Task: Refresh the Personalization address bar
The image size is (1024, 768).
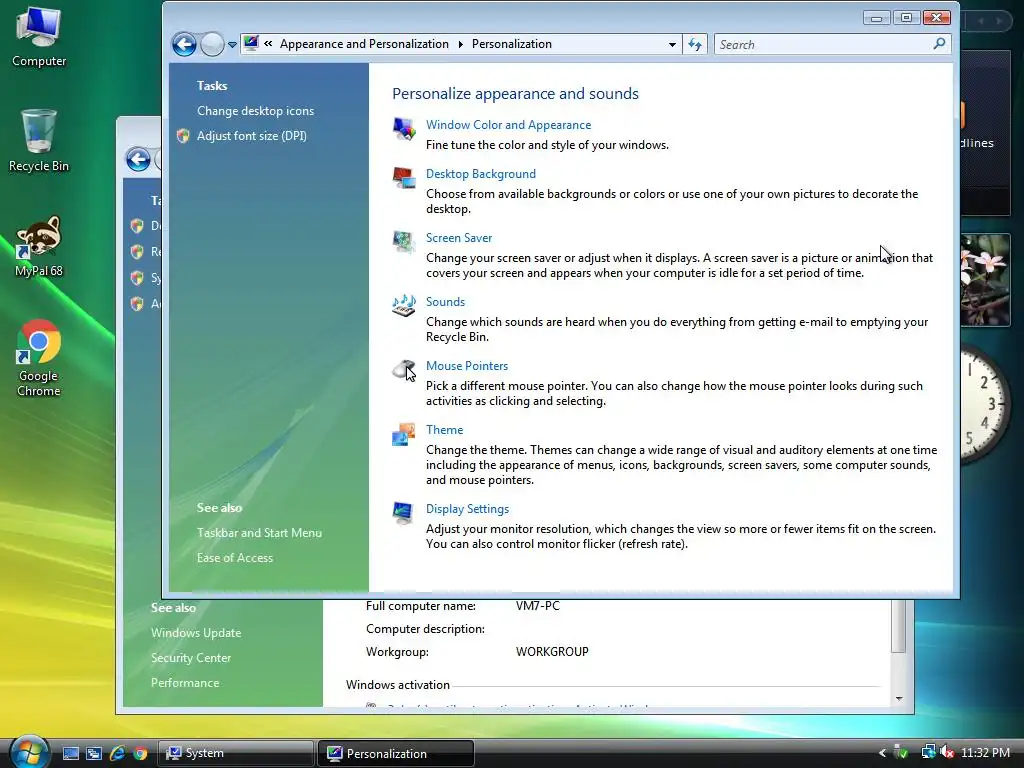Action: click(x=695, y=44)
